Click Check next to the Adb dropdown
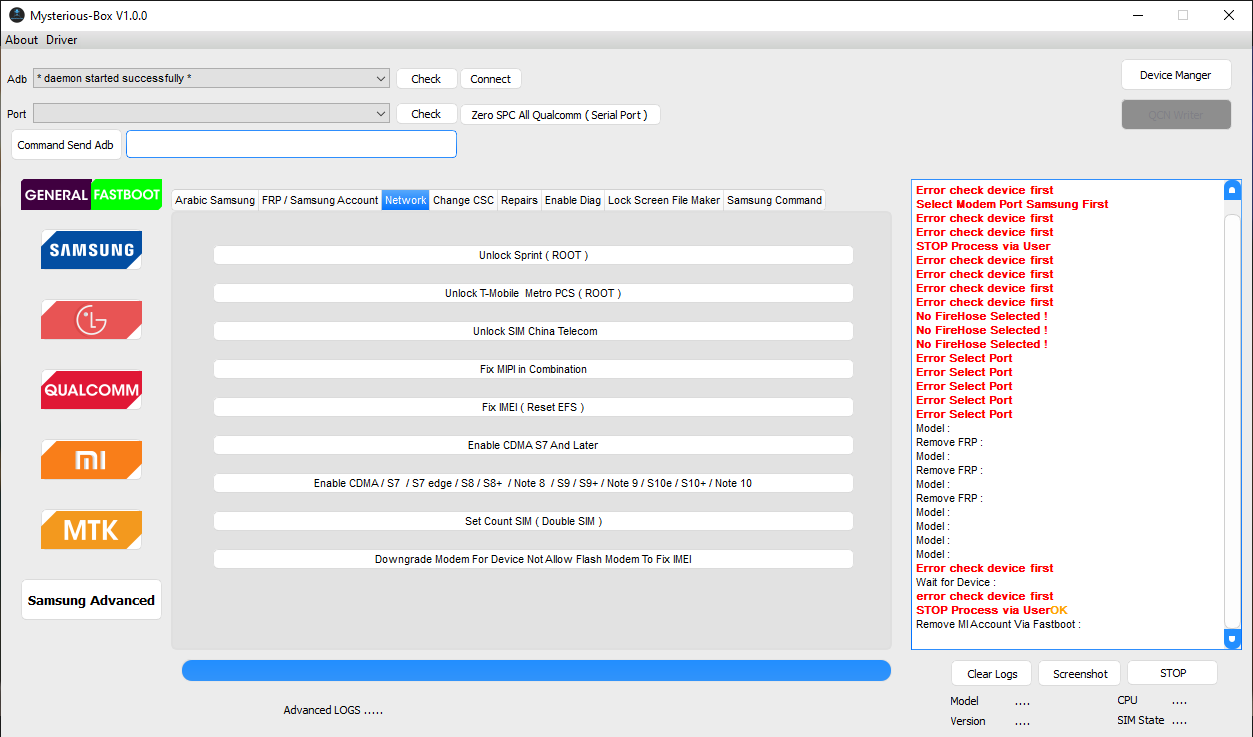The width and height of the screenshot is (1253, 737). [426, 79]
